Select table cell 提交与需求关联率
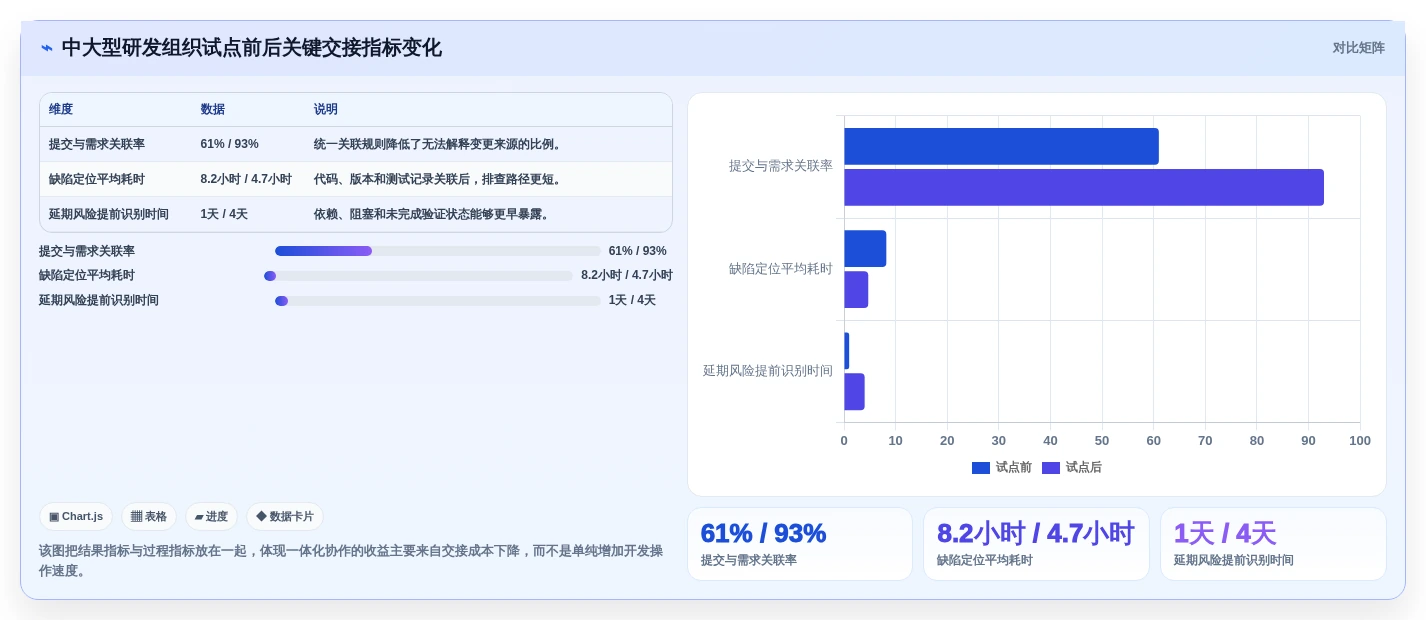Image resolution: width=1426 pixels, height=620 pixels. pyautogui.click(x=97, y=144)
